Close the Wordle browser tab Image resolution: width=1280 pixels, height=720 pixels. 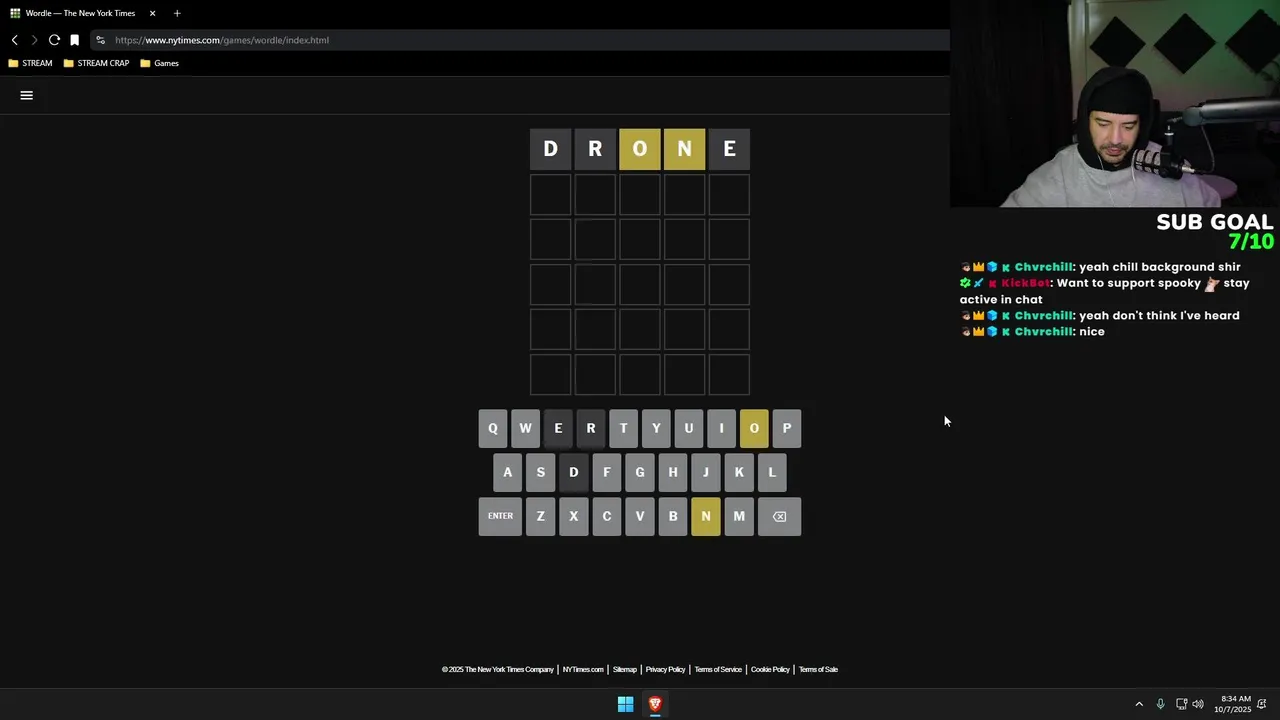pos(152,13)
